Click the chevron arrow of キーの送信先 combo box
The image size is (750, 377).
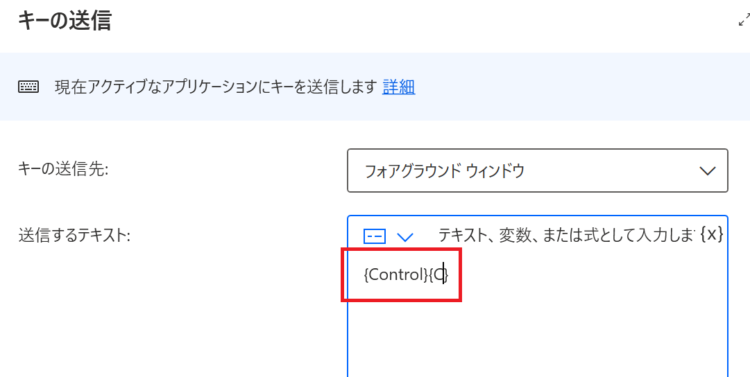point(707,171)
